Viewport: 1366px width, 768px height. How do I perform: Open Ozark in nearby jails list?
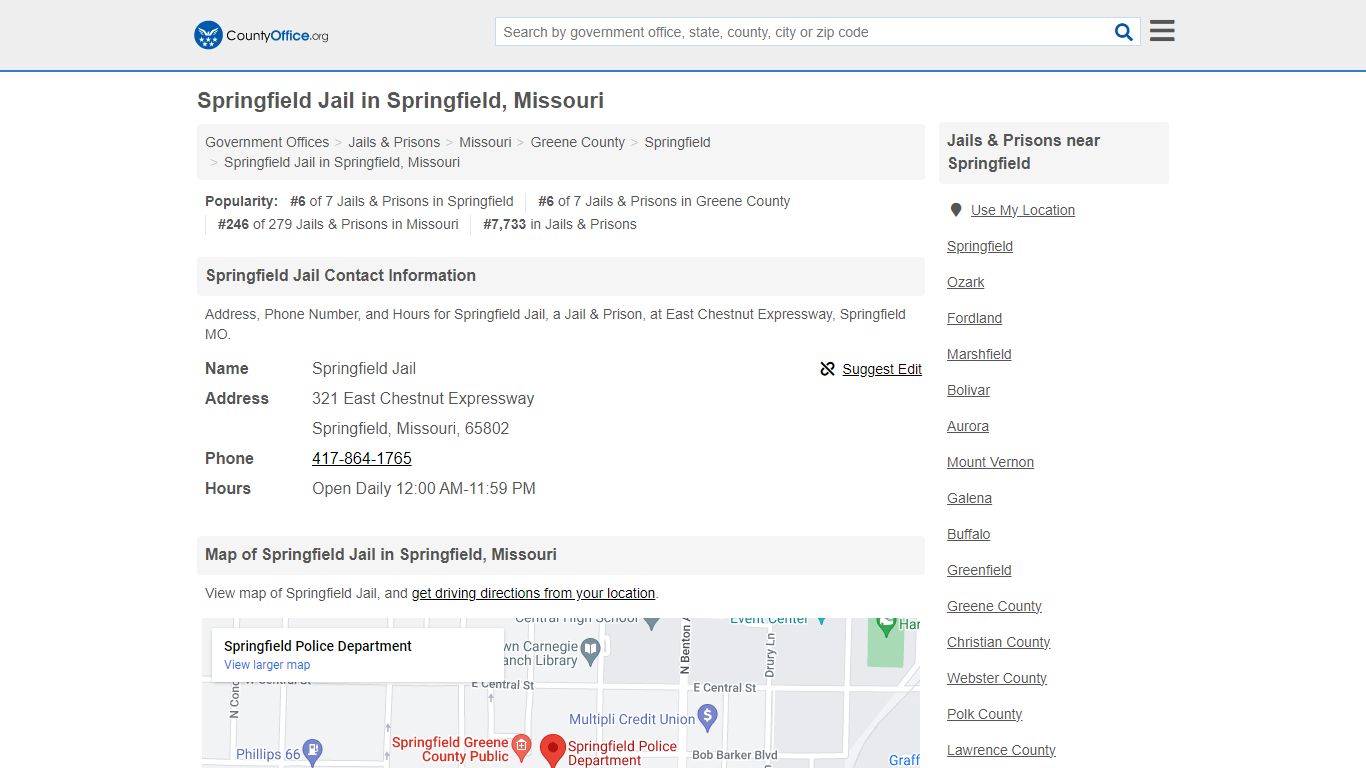(x=966, y=282)
